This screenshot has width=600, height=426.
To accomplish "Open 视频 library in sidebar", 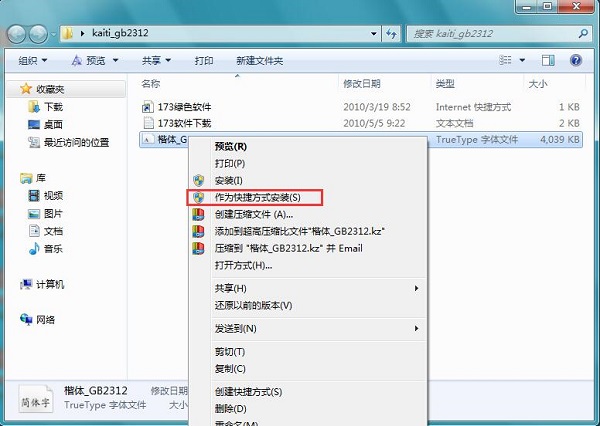I will [45, 196].
